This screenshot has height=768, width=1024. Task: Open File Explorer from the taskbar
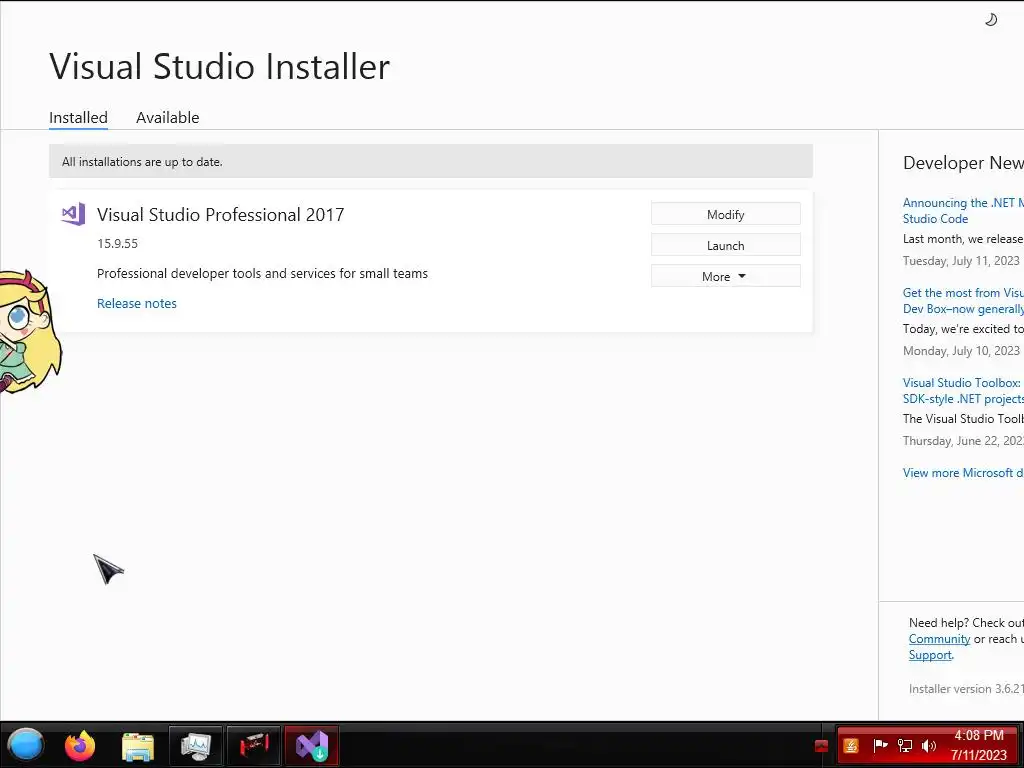tap(138, 746)
